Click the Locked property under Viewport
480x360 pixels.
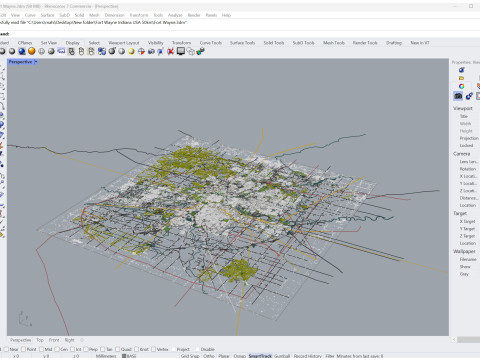point(466,146)
